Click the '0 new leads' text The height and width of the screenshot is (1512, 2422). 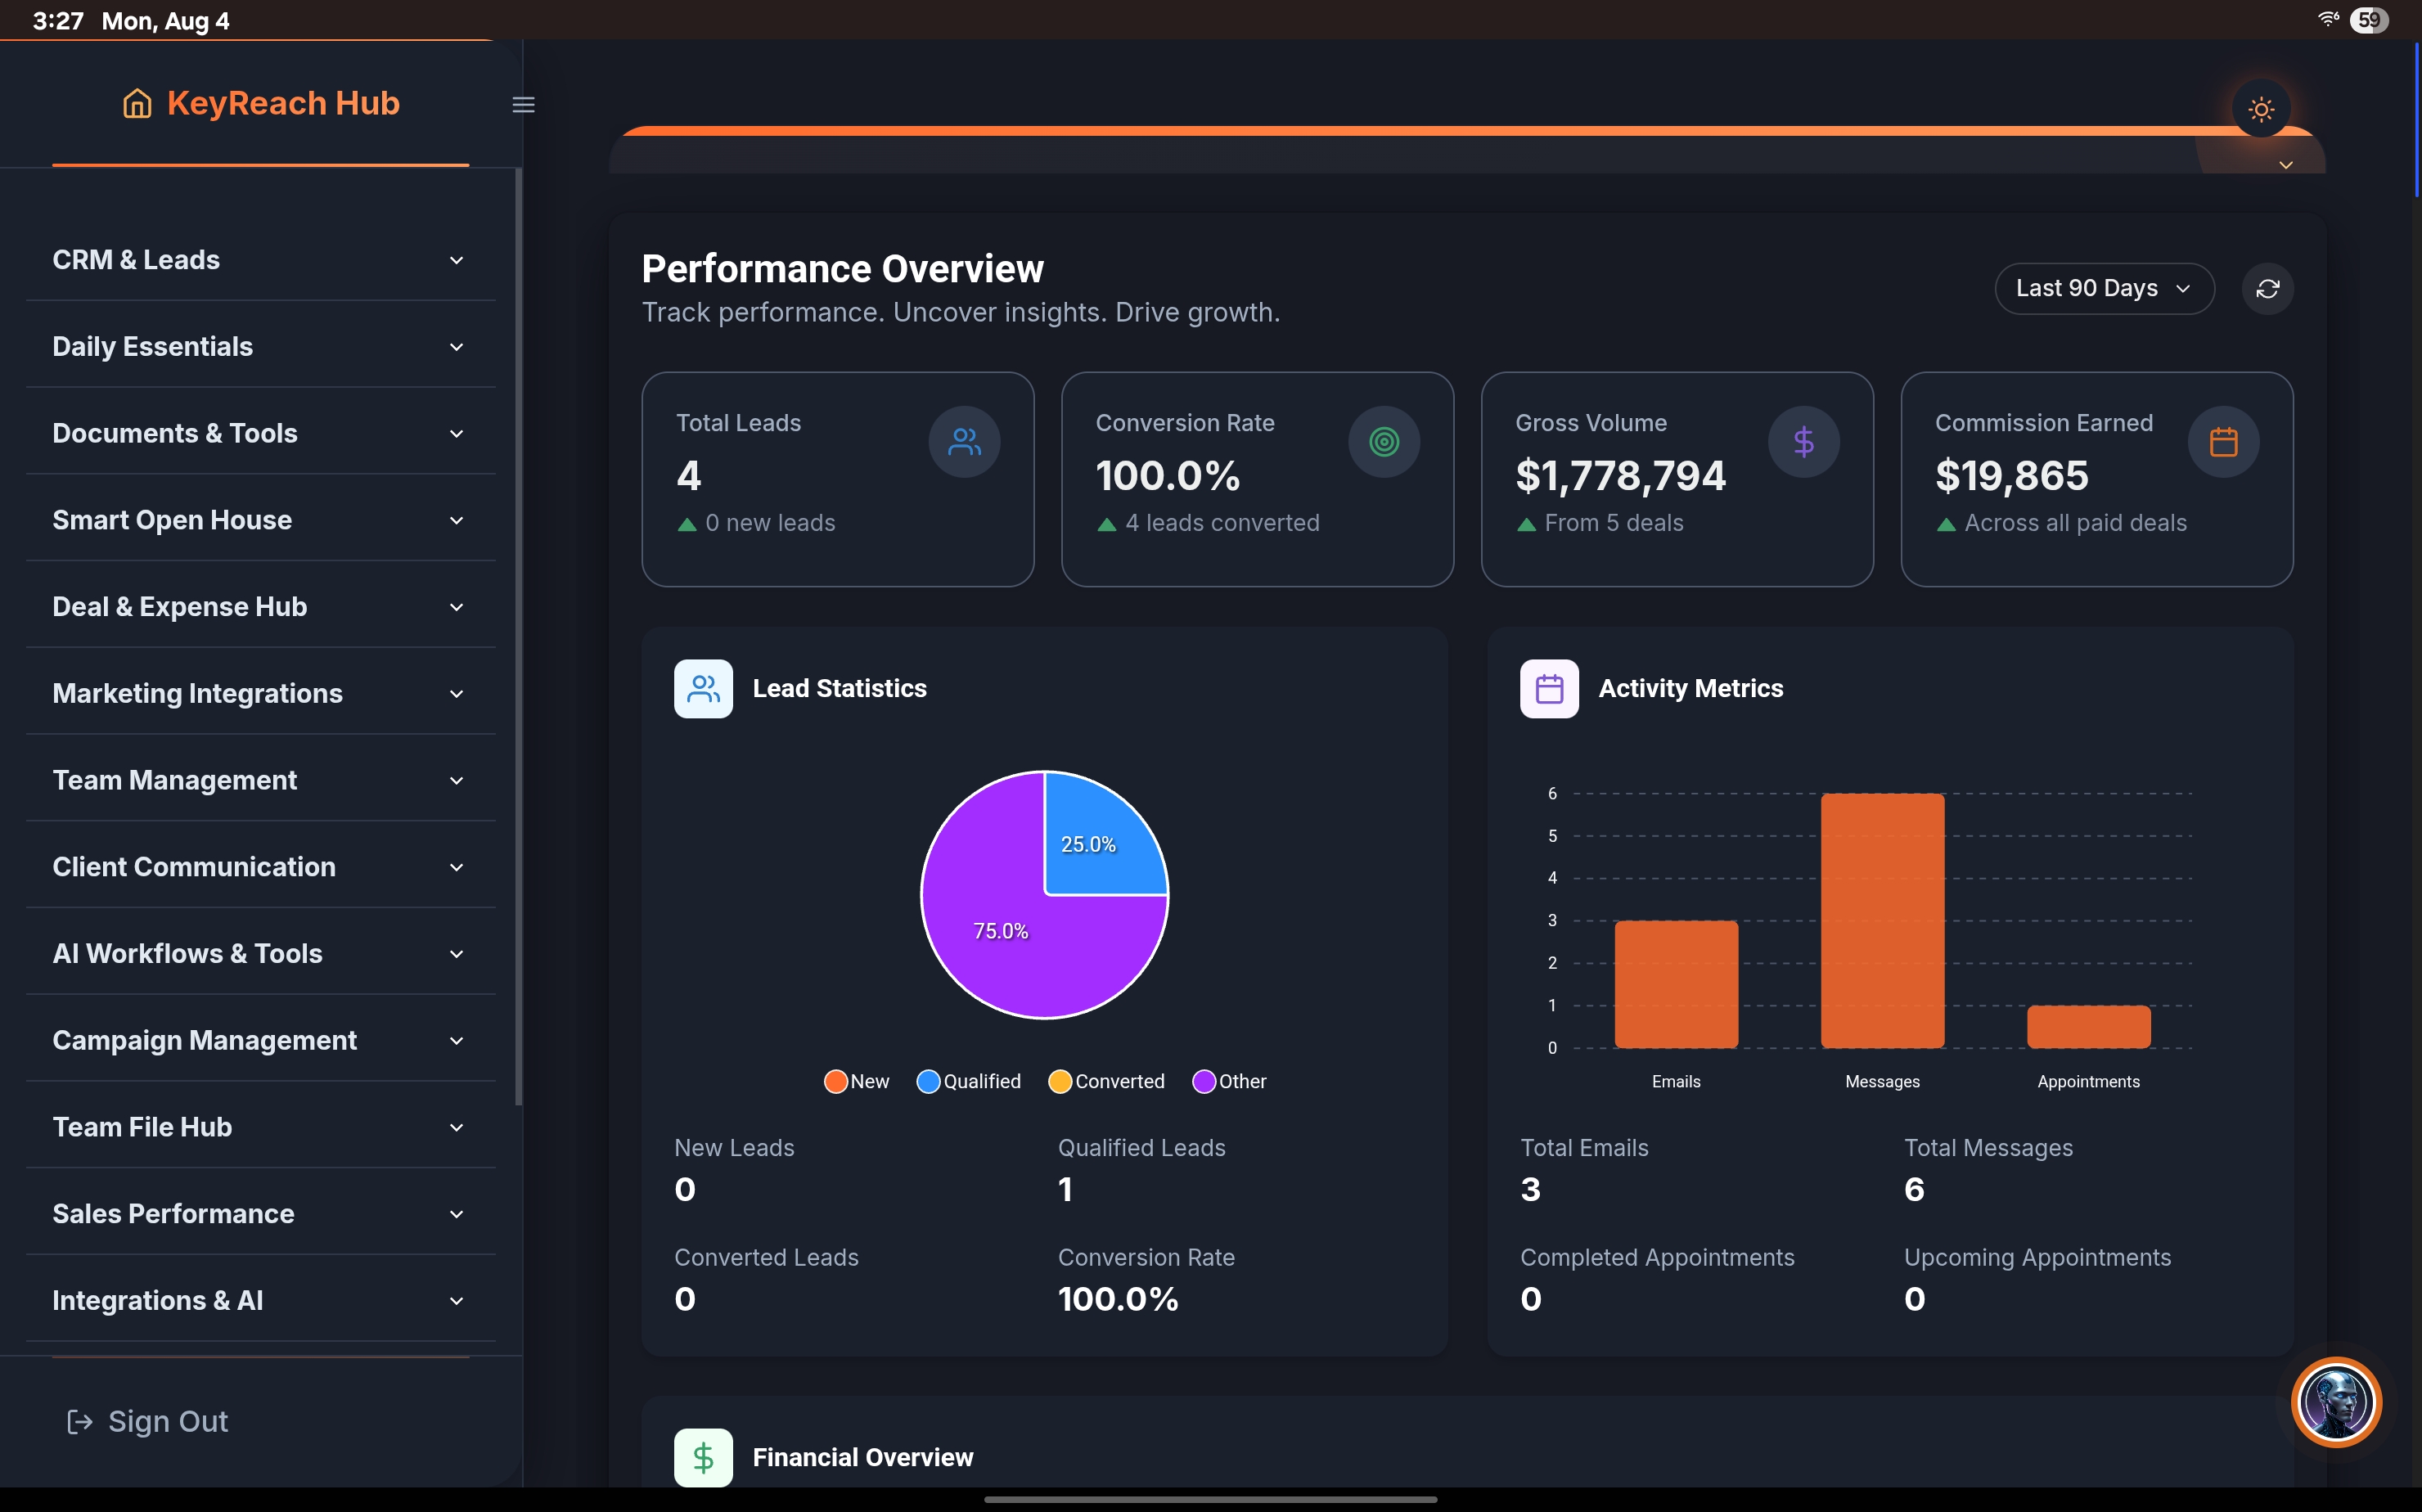tap(770, 523)
